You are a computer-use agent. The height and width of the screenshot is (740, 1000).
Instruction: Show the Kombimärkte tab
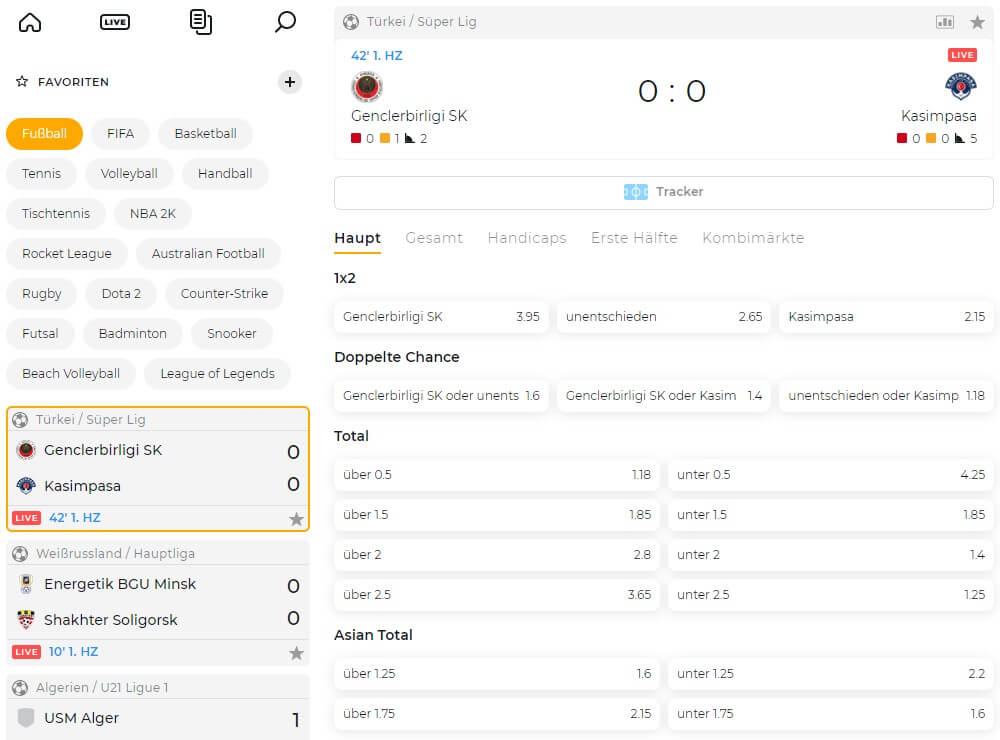point(753,238)
